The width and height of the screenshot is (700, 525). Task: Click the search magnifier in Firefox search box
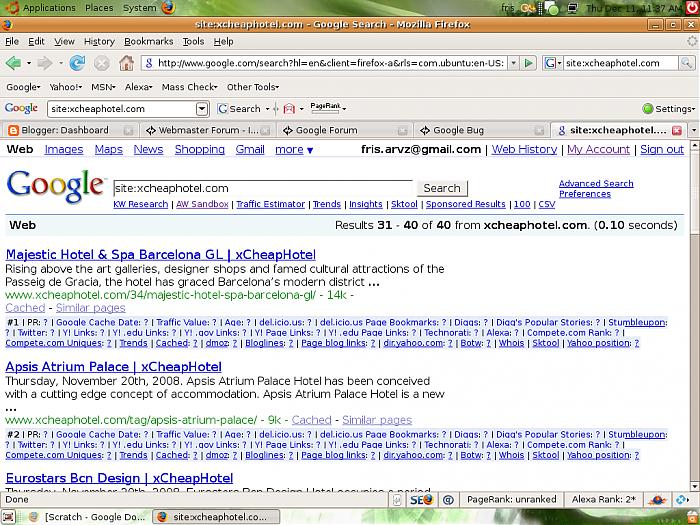click(x=686, y=63)
